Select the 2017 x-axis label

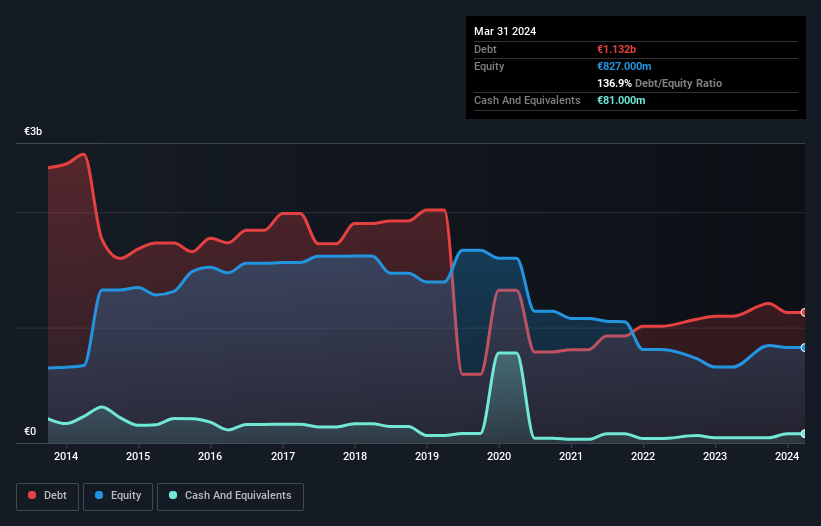point(283,456)
